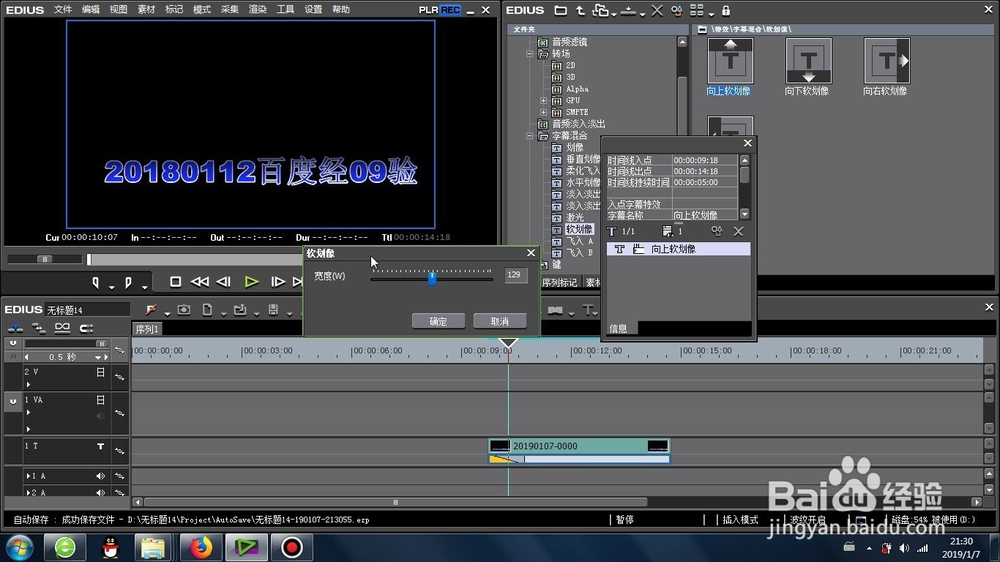Open settings icon in information panel
1000x562 pixels.
717,231
